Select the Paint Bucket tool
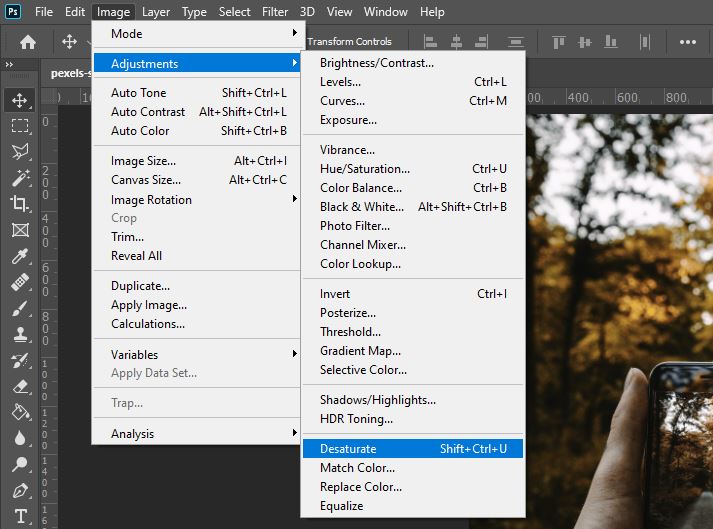The image size is (713, 529). [20, 412]
